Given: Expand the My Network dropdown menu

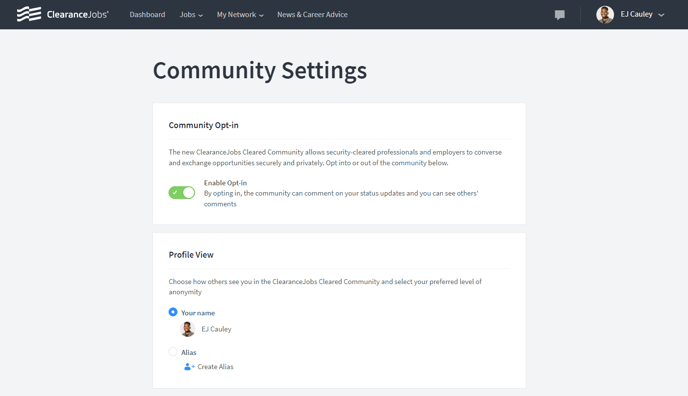Looking at the screenshot, I should [240, 14].
